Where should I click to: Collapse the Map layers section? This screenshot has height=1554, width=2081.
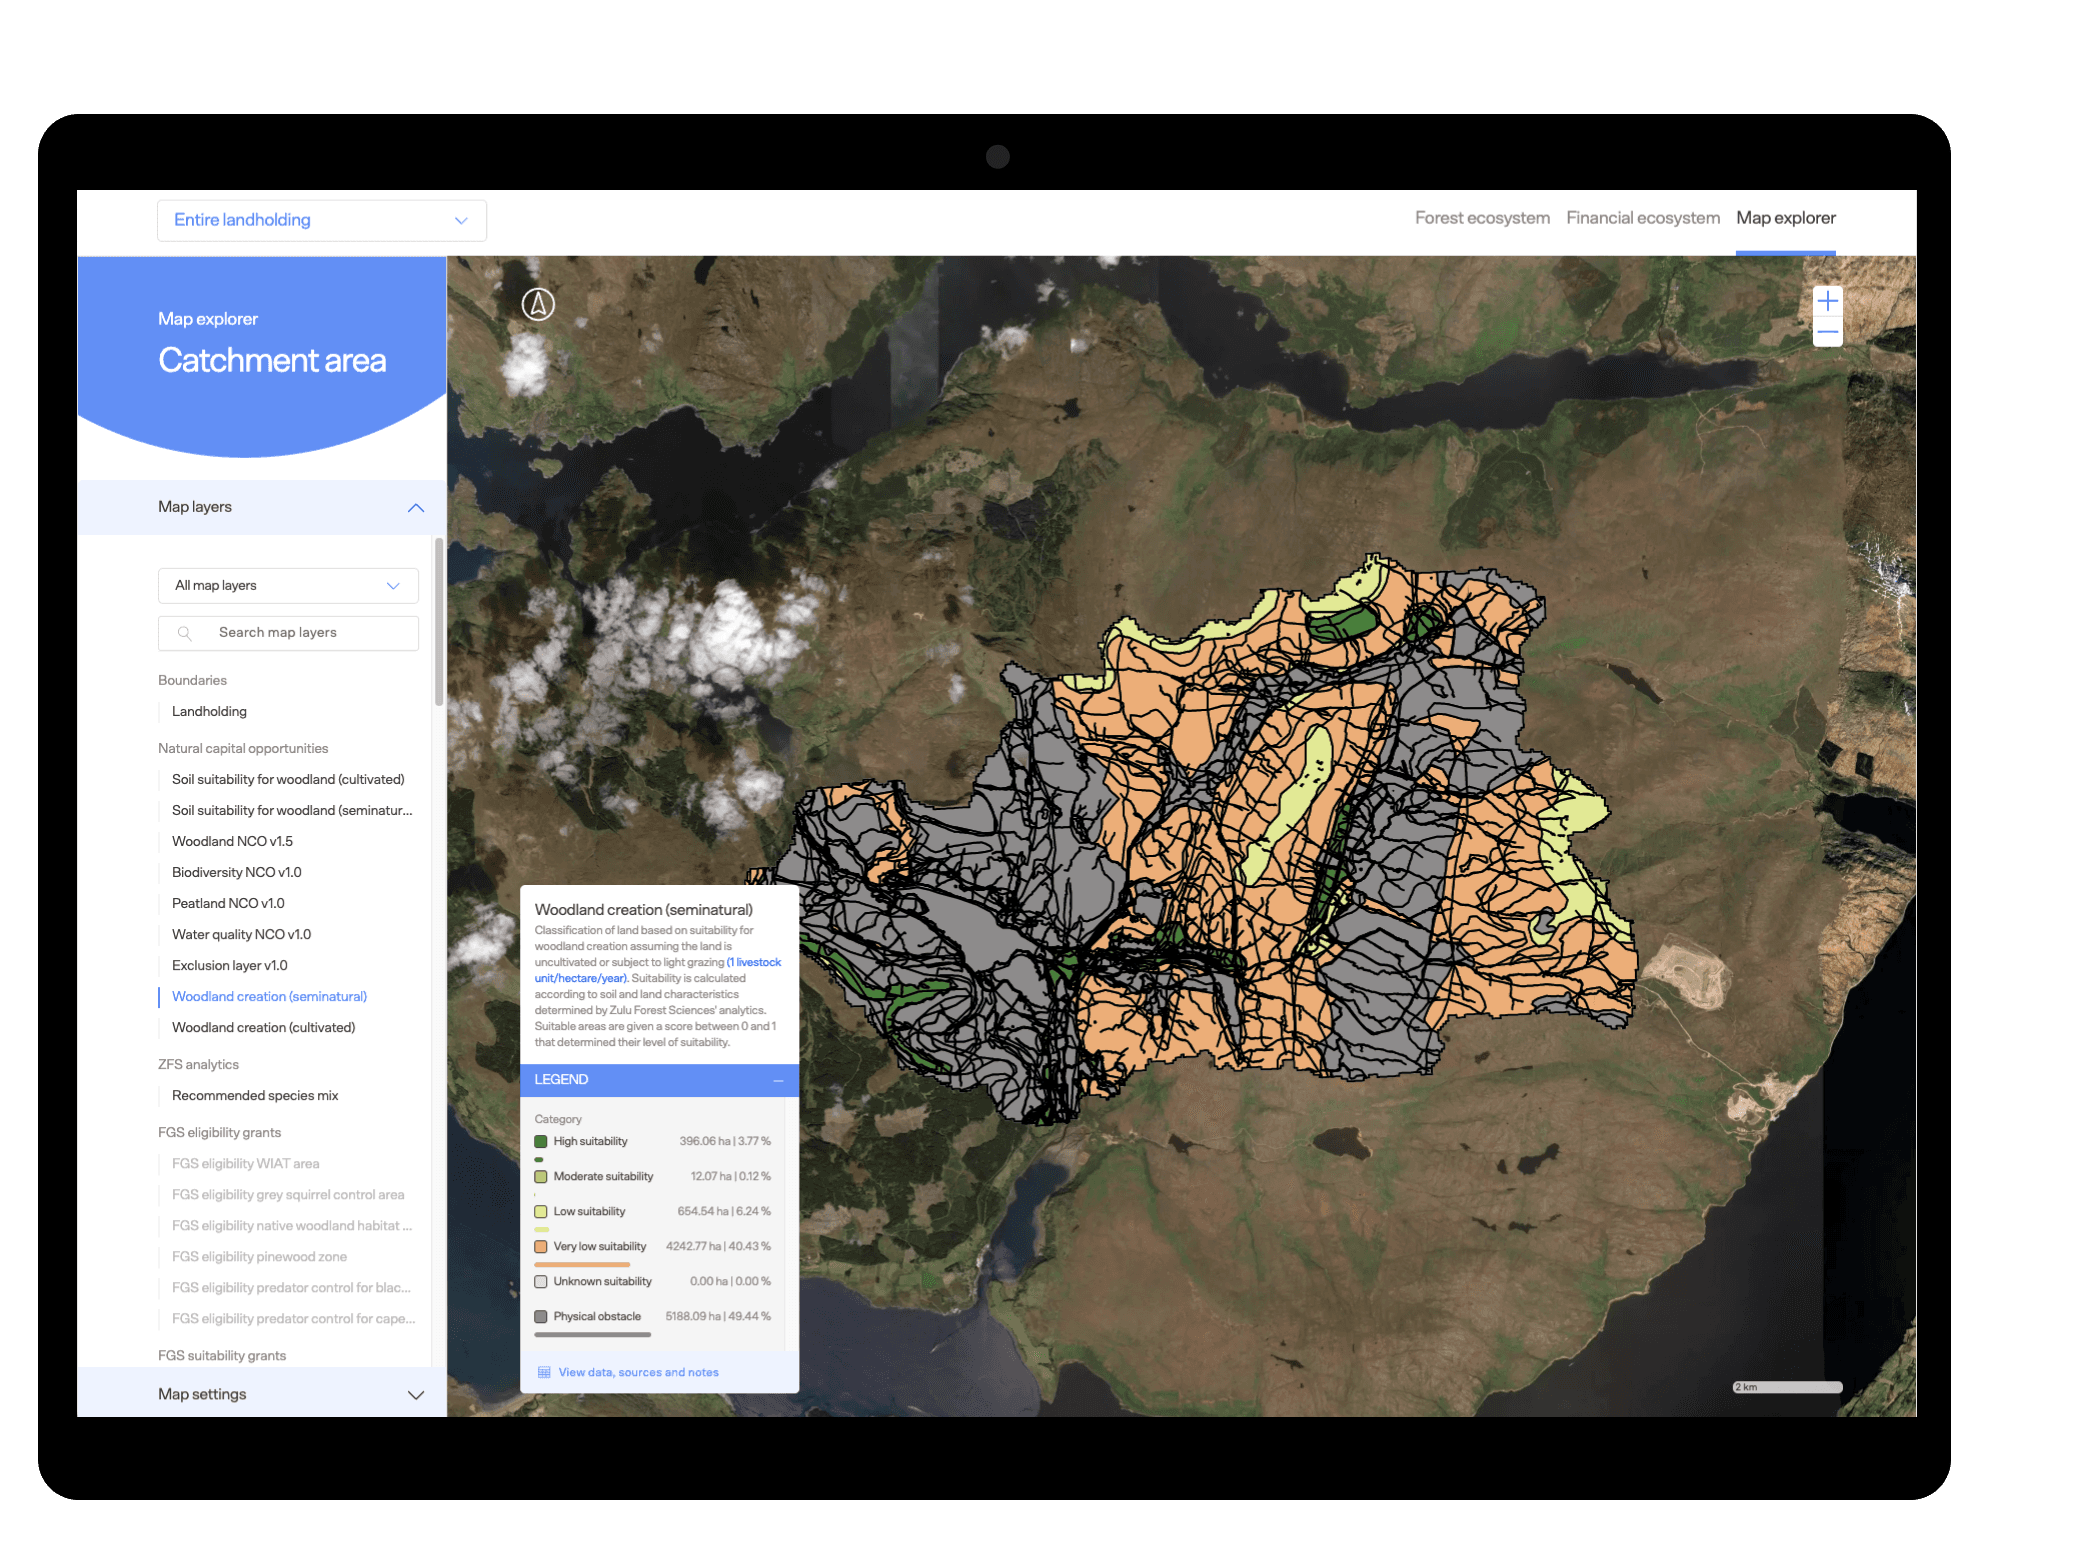(415, 508)
